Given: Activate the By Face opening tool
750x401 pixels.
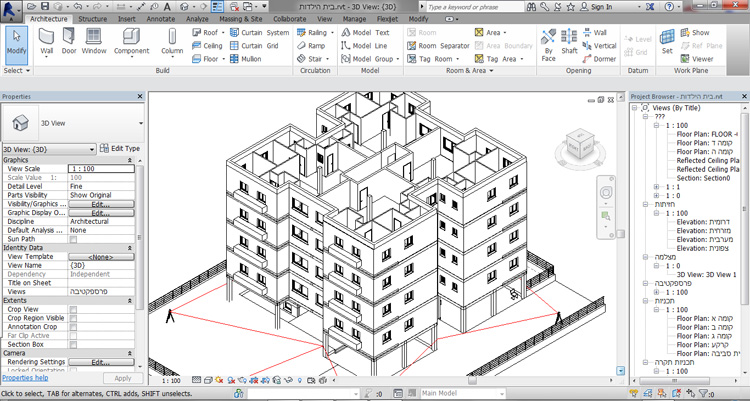Looking at the screenshot, I should [548, 45].
